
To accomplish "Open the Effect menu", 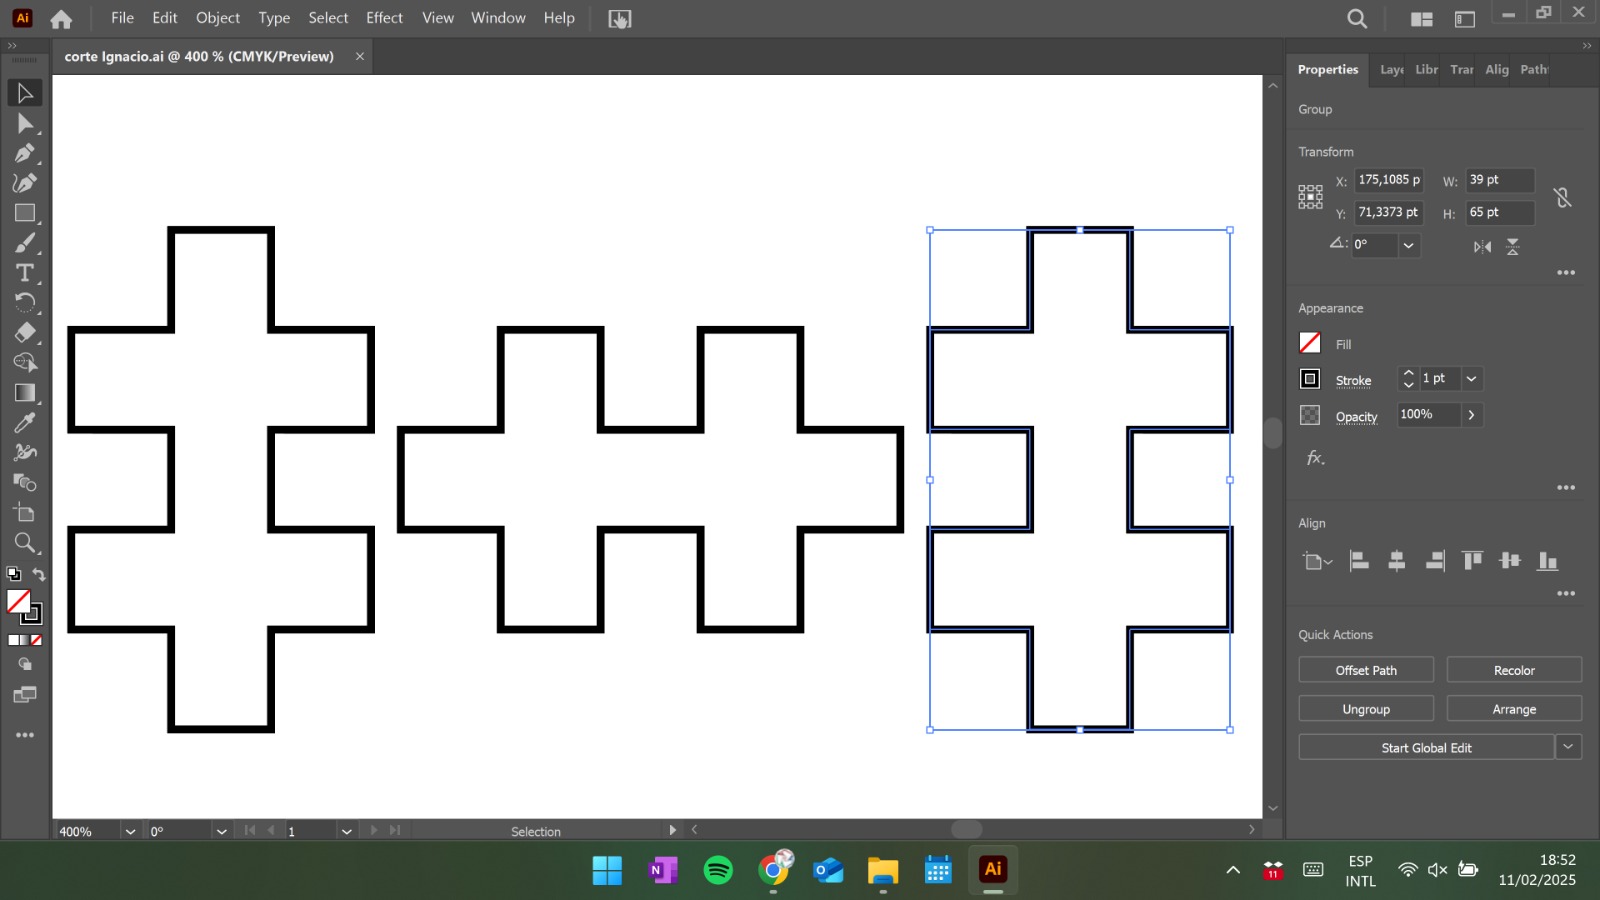I will [384, 18].
